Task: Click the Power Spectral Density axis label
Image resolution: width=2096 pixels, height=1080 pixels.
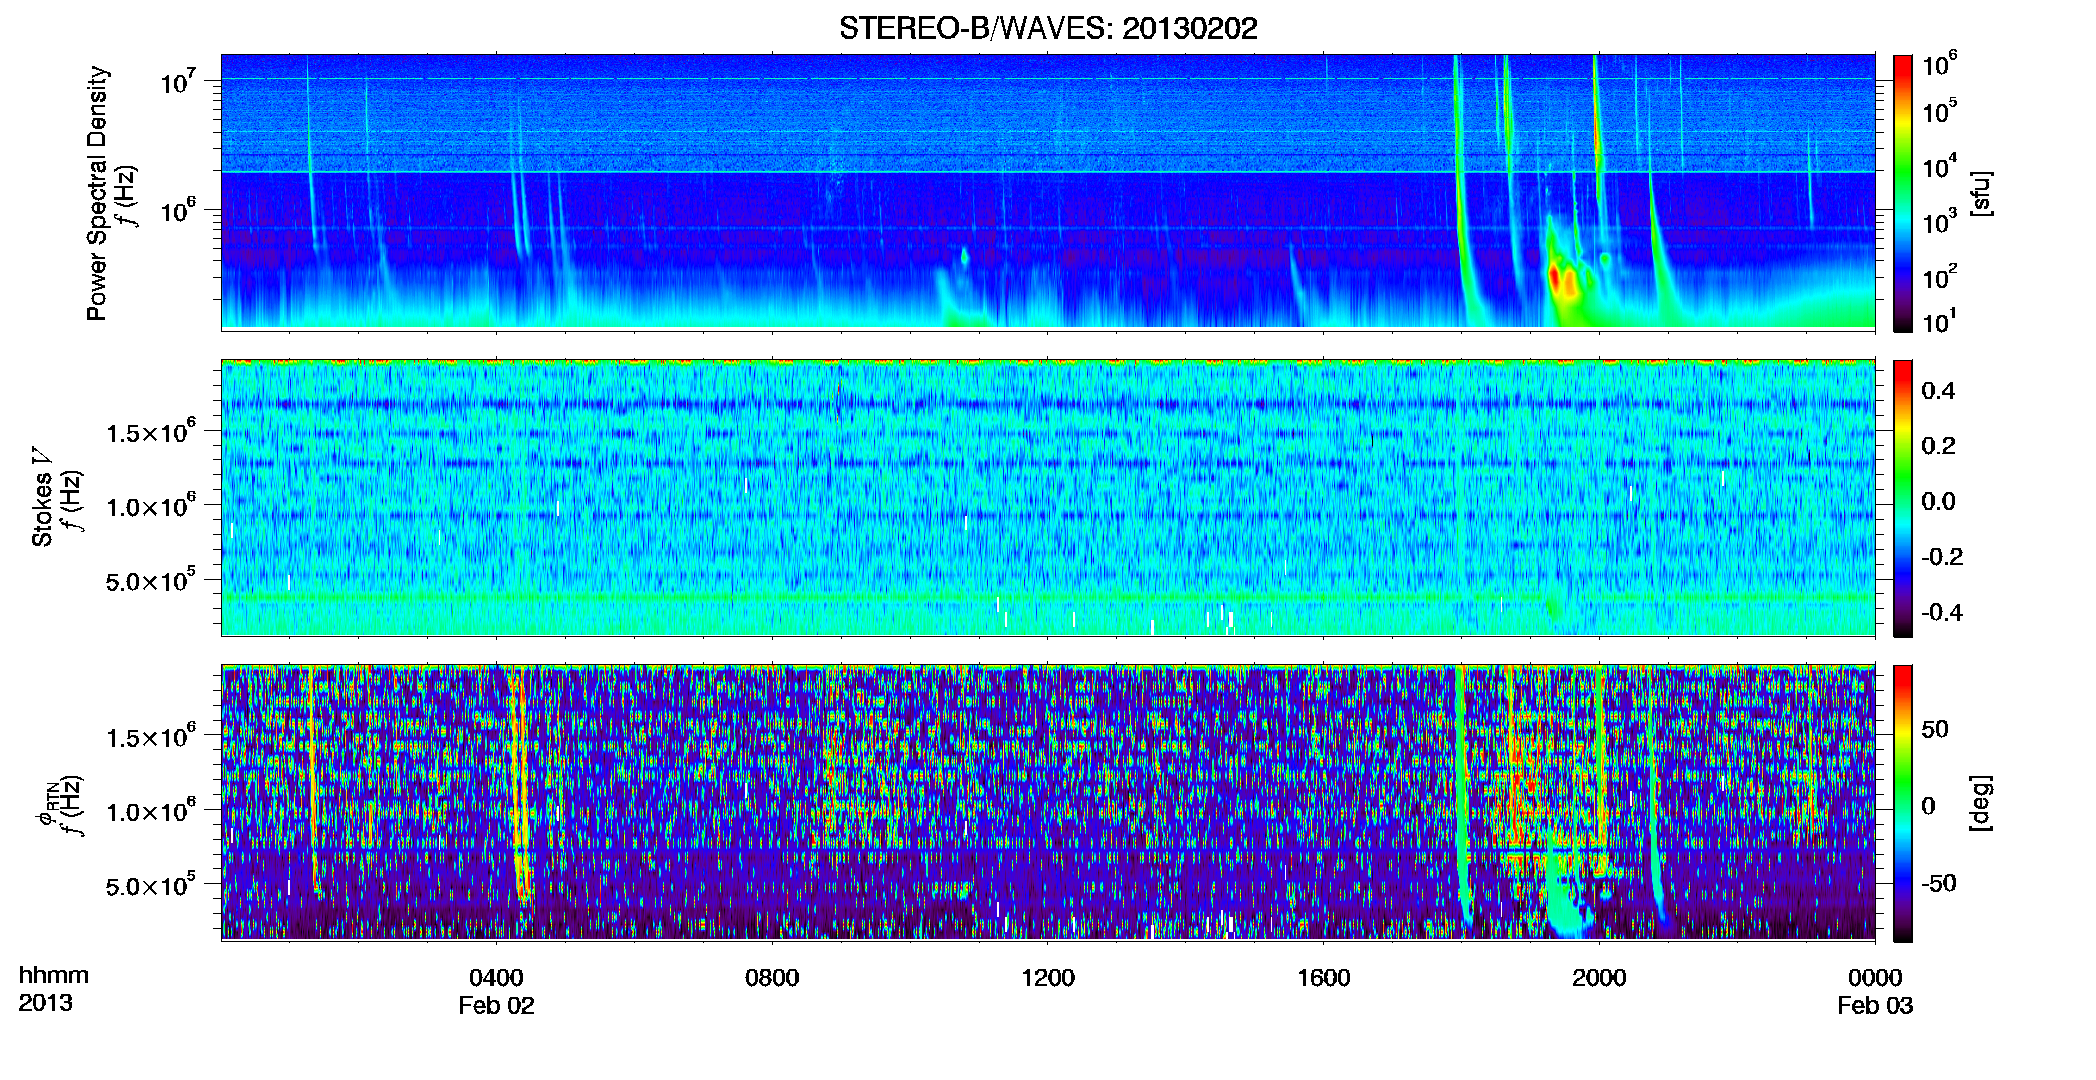Action: (96, 193)
